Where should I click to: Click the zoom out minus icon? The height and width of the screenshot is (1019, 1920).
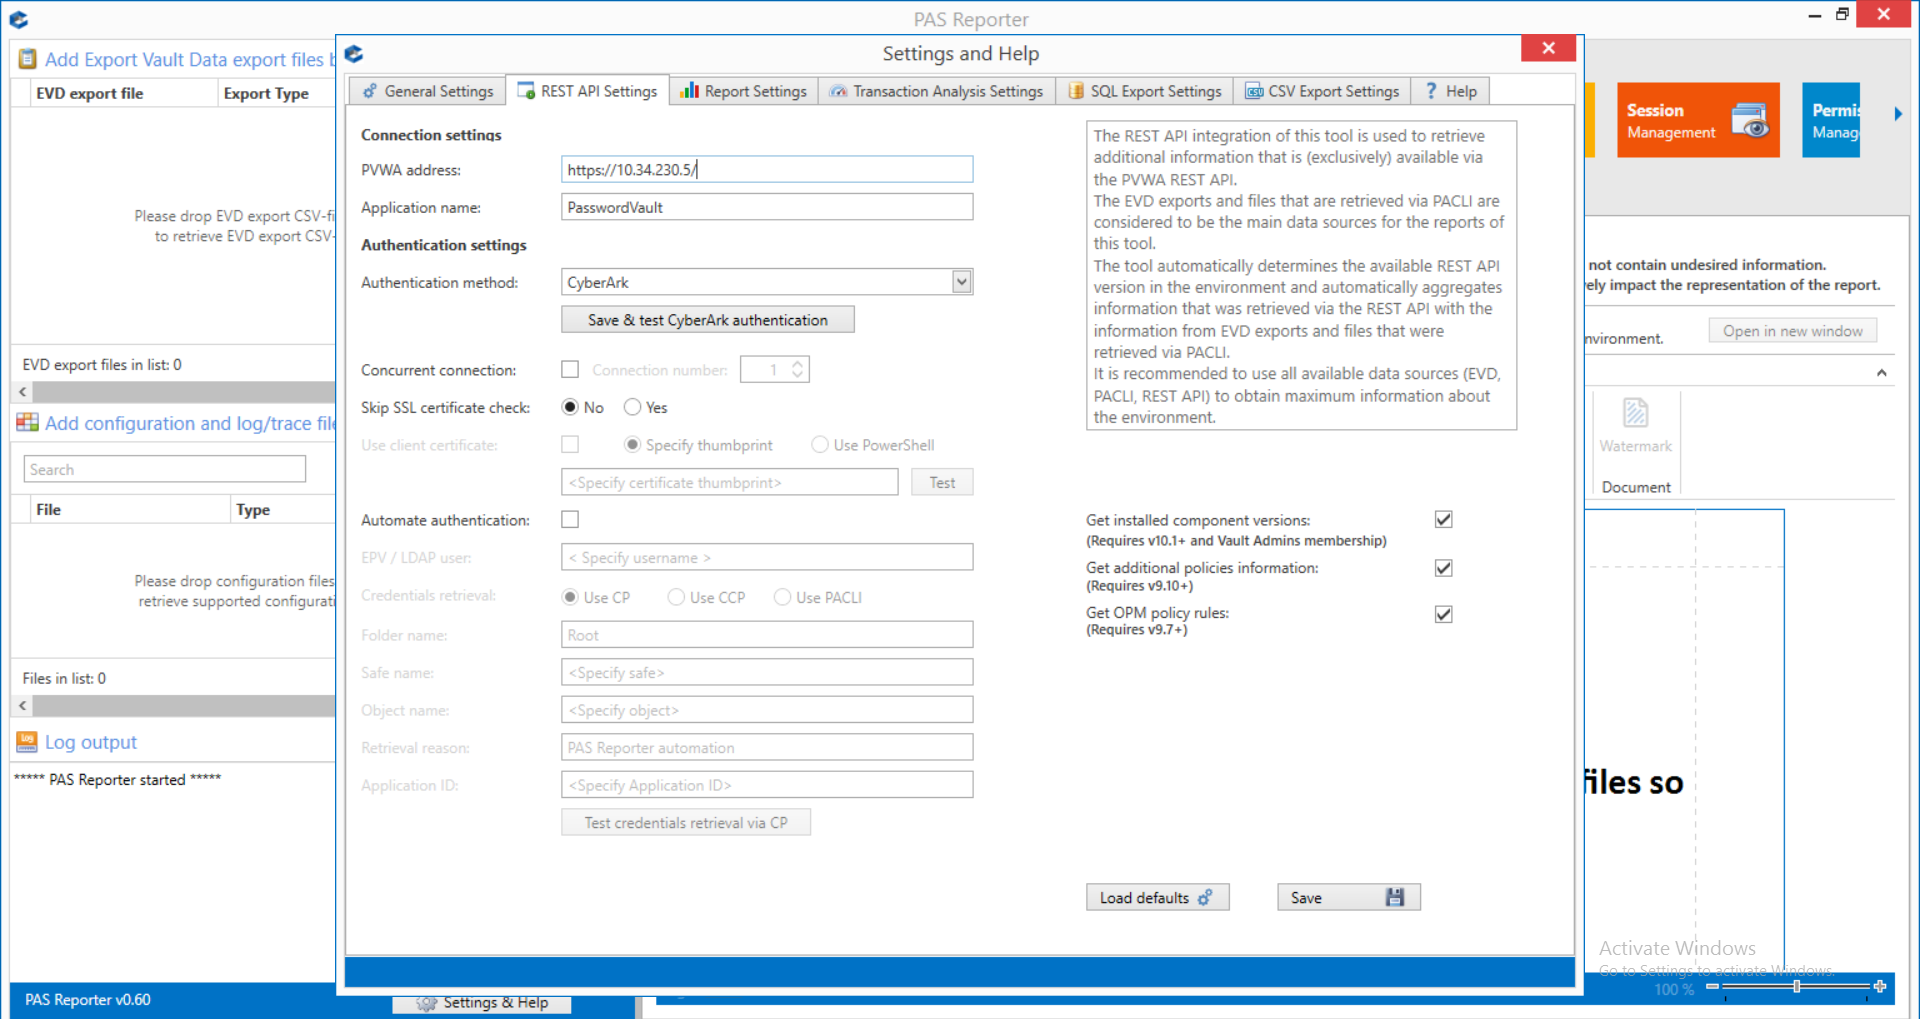coord(1712,986)
